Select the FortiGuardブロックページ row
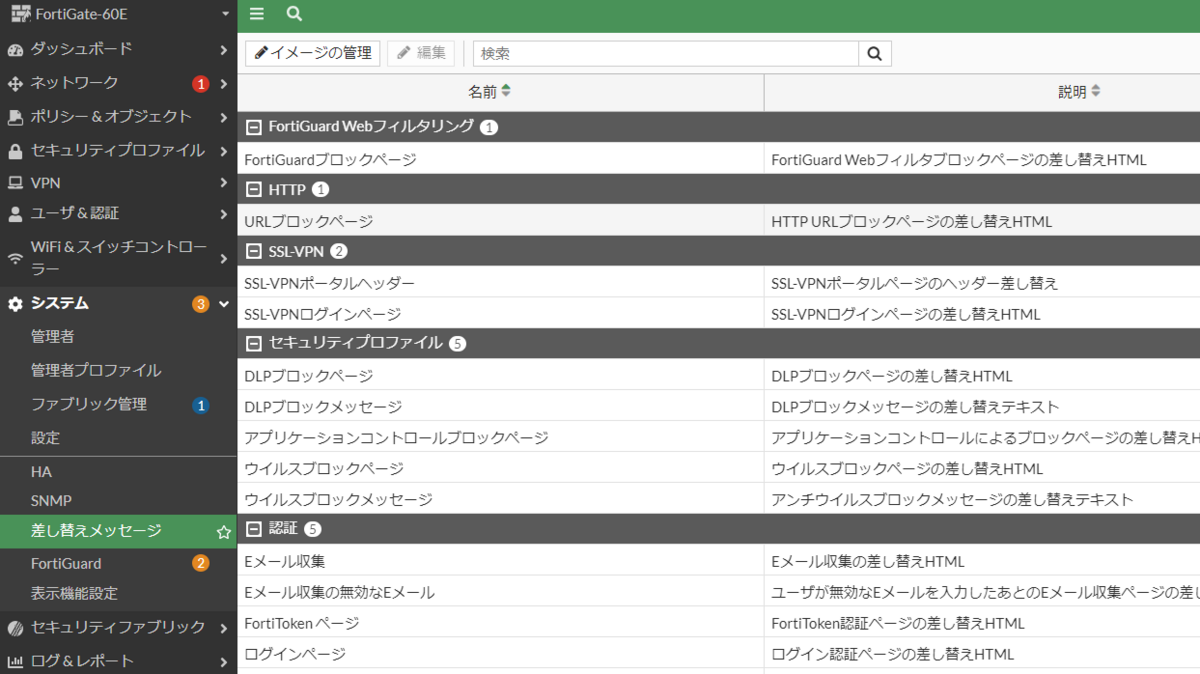This screenshot has width=1200, height=674. click(718, 159)
